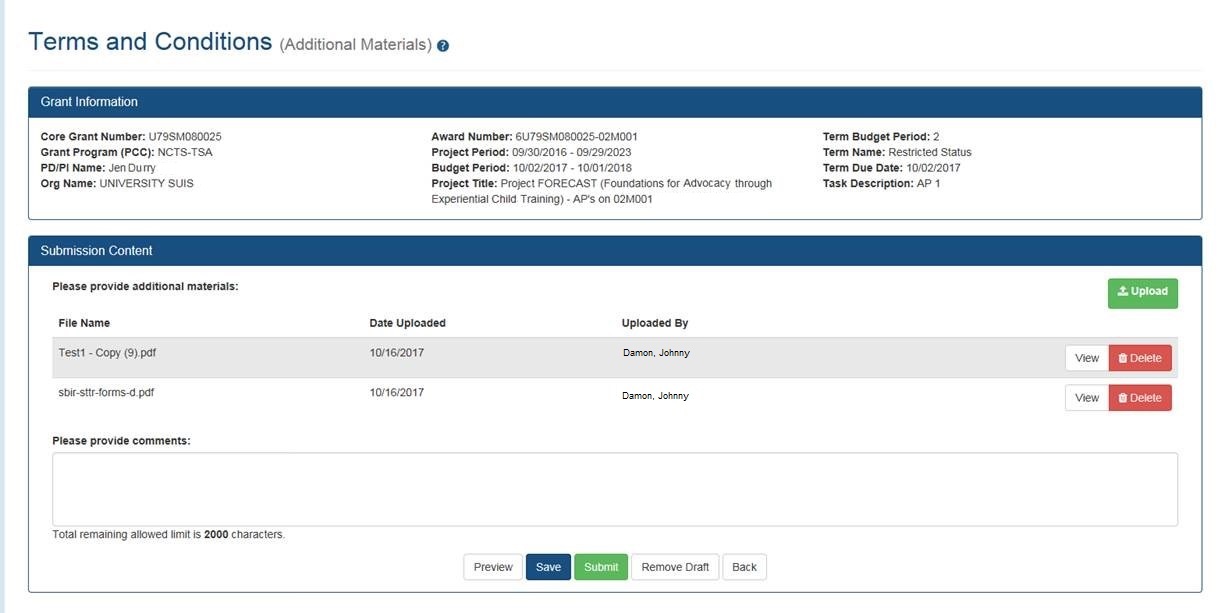Click the upload arrow on the green button
Viewport: 1218px width, 613px height.
click(1122, 291)
